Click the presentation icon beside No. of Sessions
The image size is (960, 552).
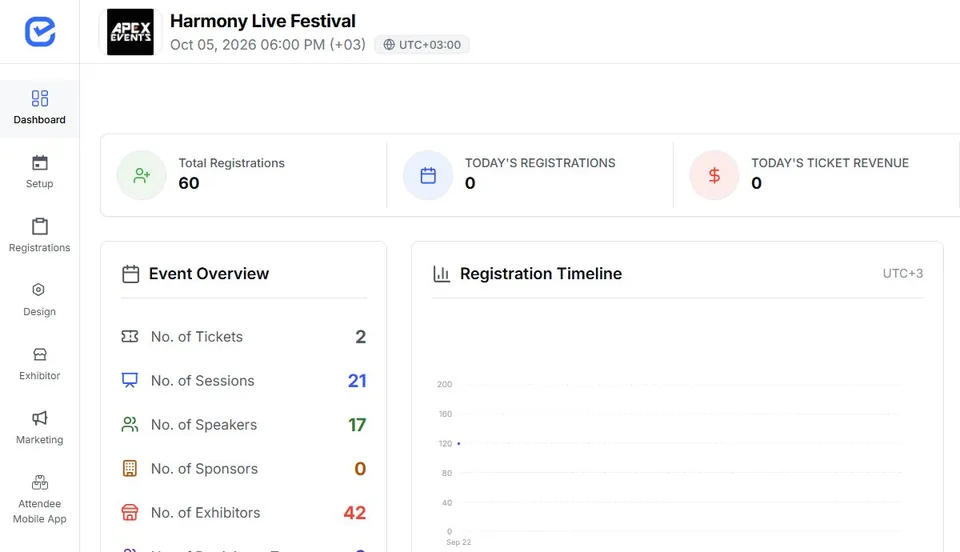coord(130,380)
